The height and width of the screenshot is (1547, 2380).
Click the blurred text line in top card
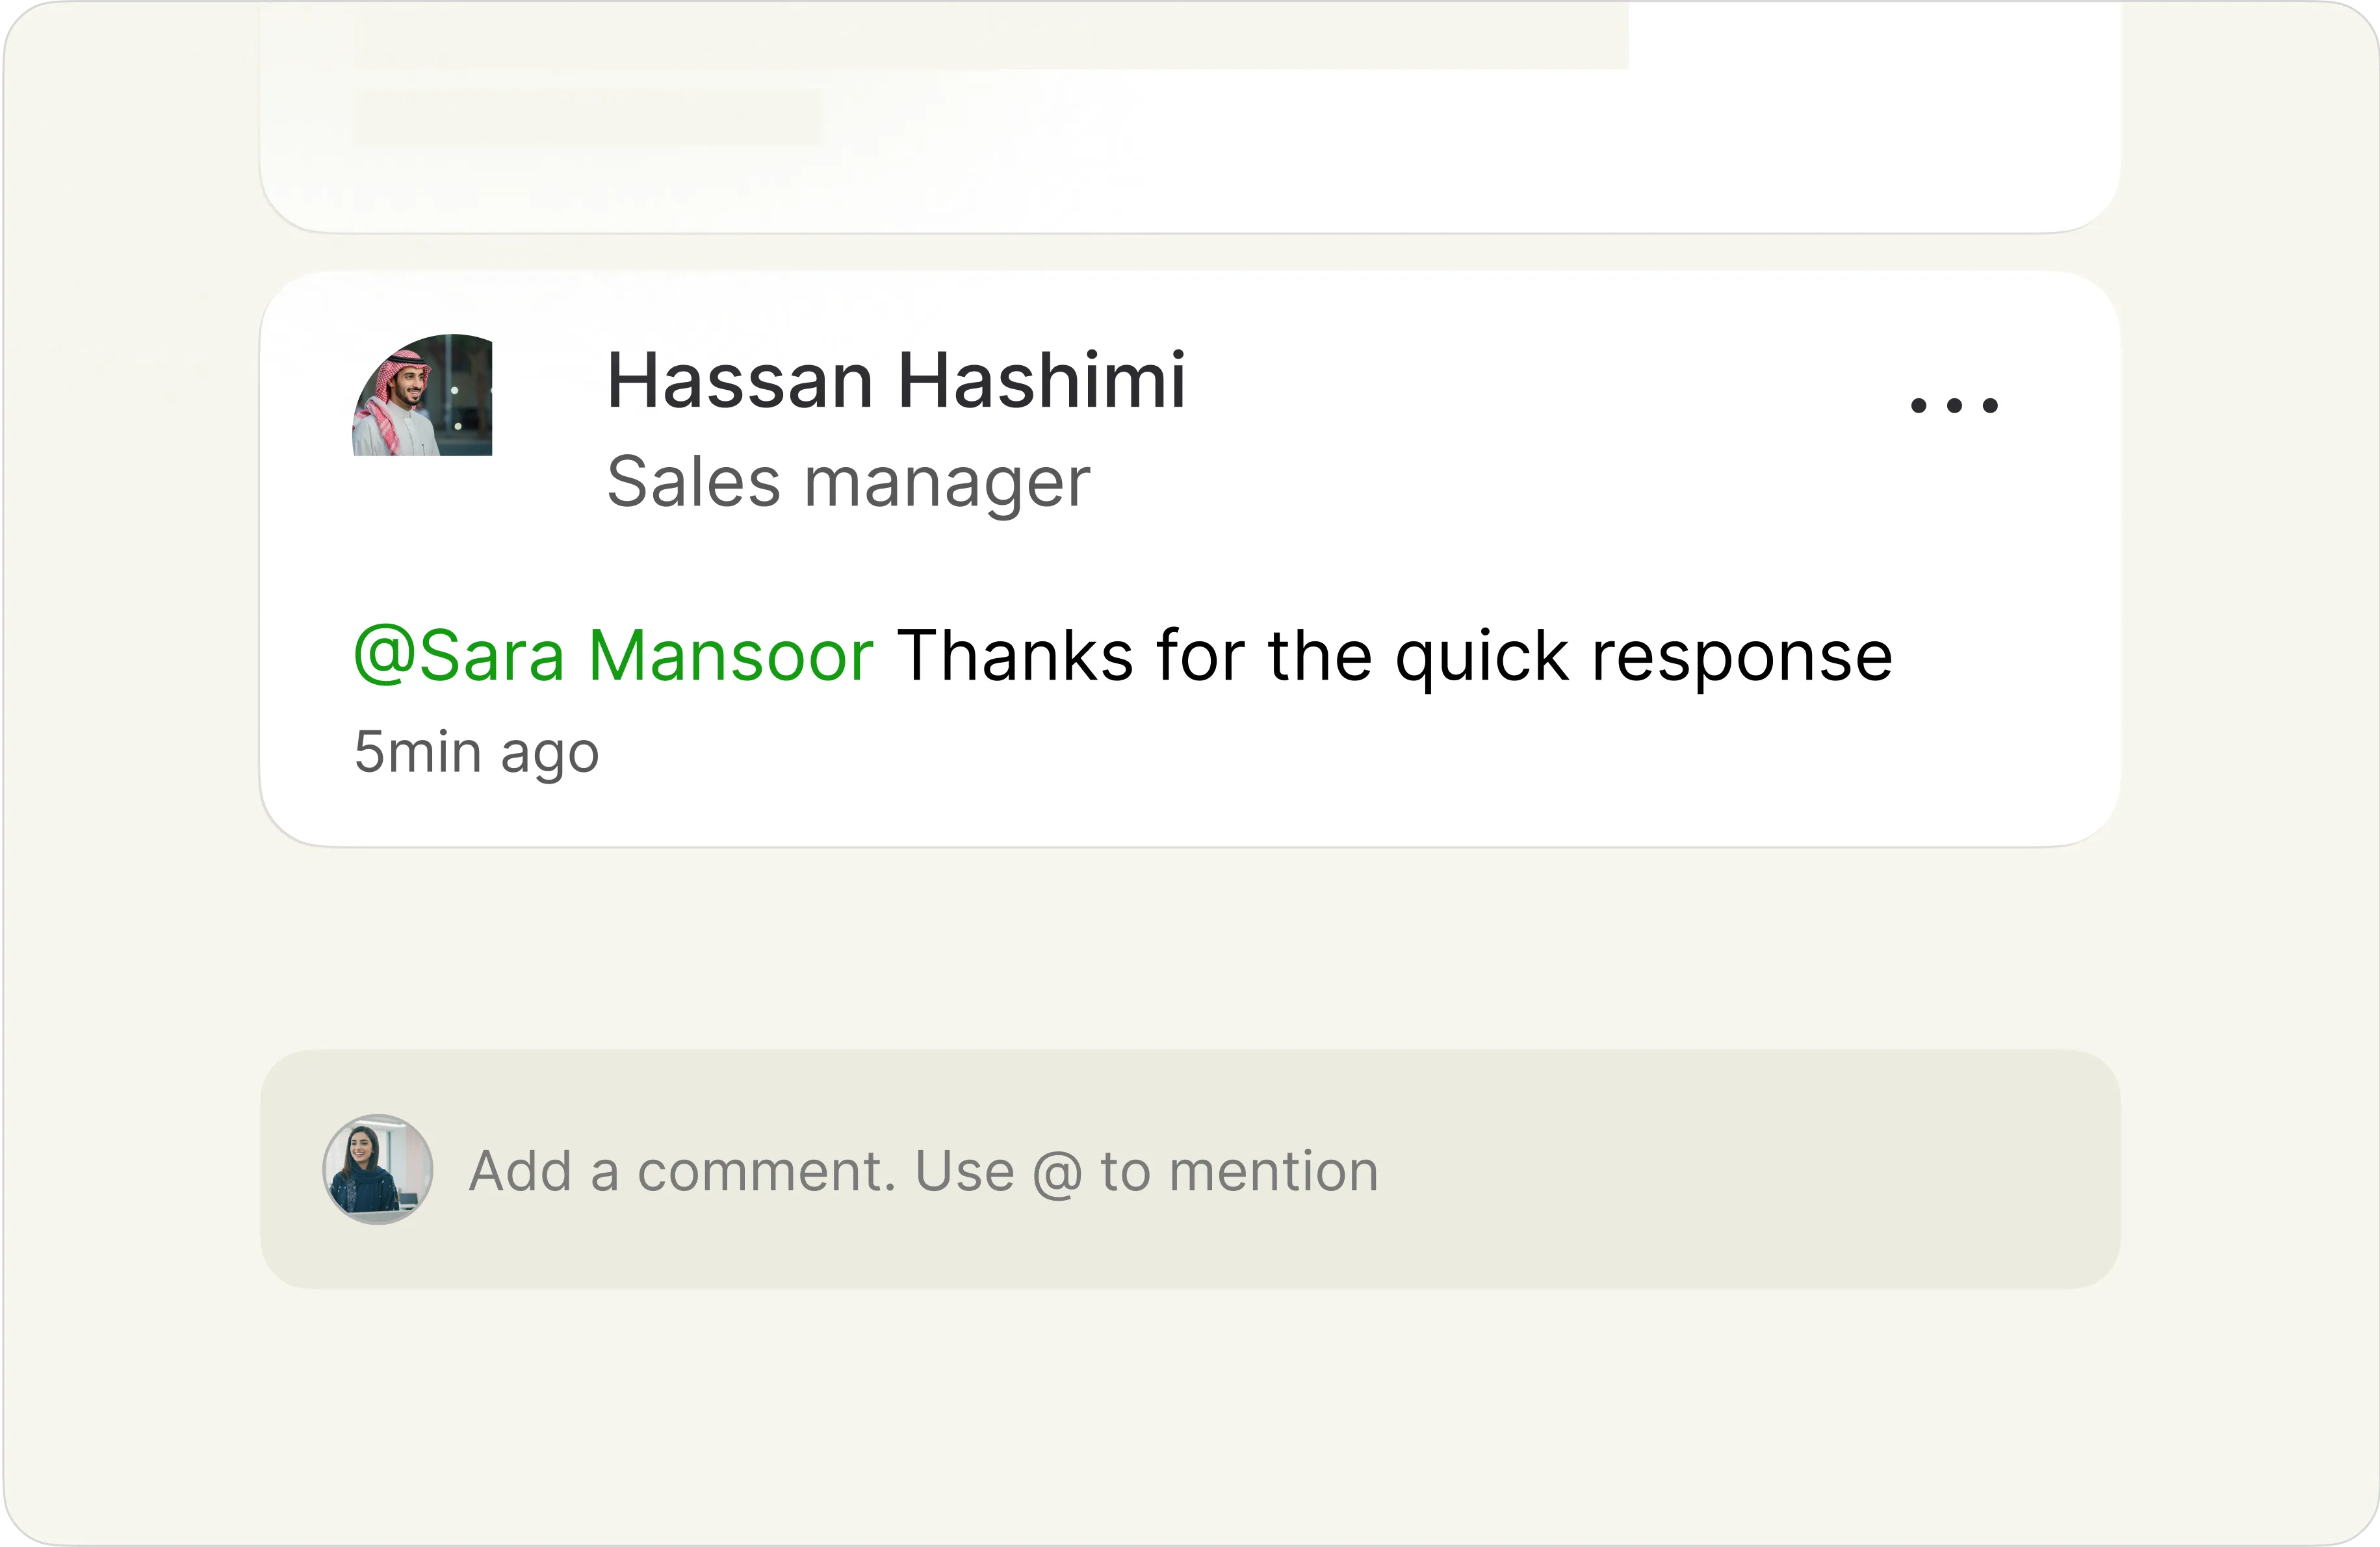586,118
